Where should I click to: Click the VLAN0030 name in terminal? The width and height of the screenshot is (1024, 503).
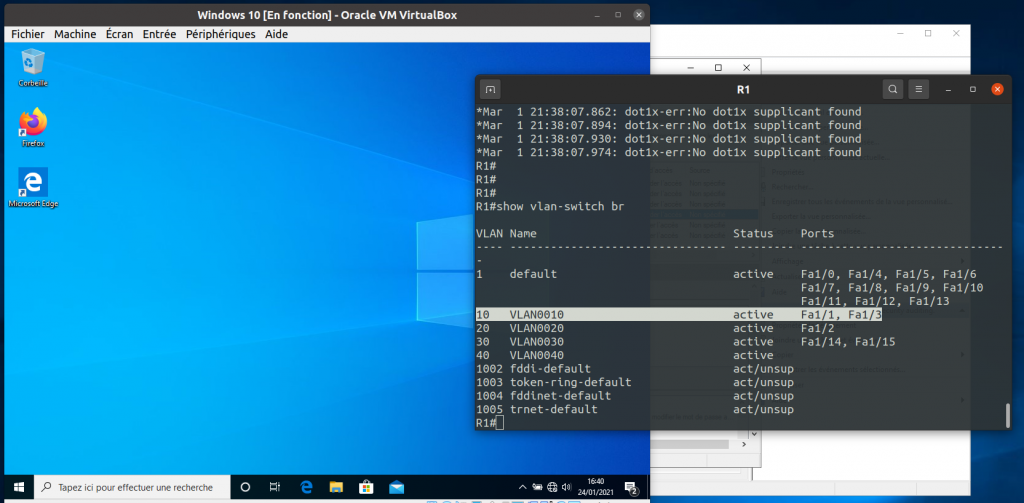pos(537,342)
